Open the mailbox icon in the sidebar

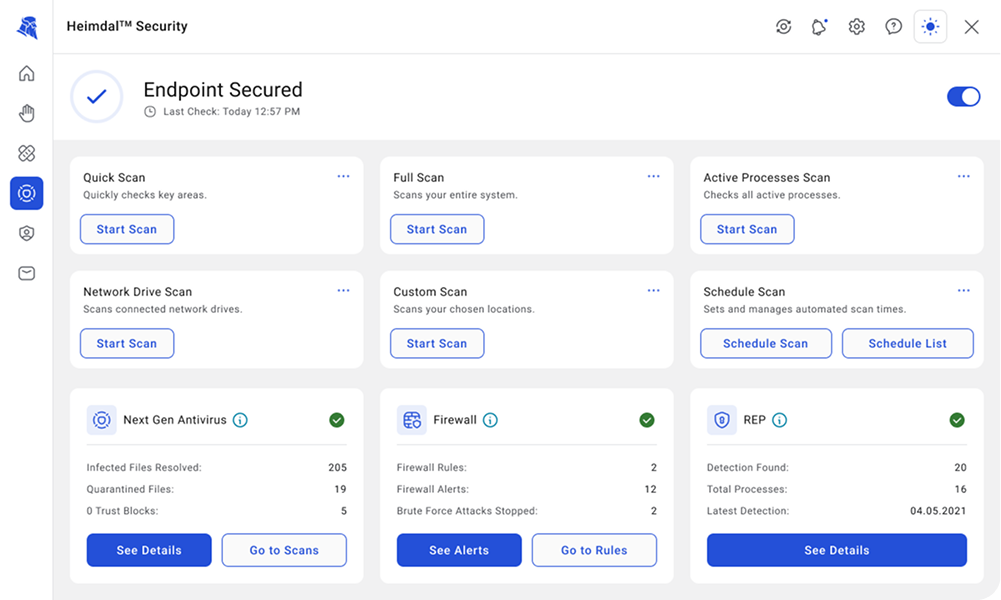tap(26, 273)
